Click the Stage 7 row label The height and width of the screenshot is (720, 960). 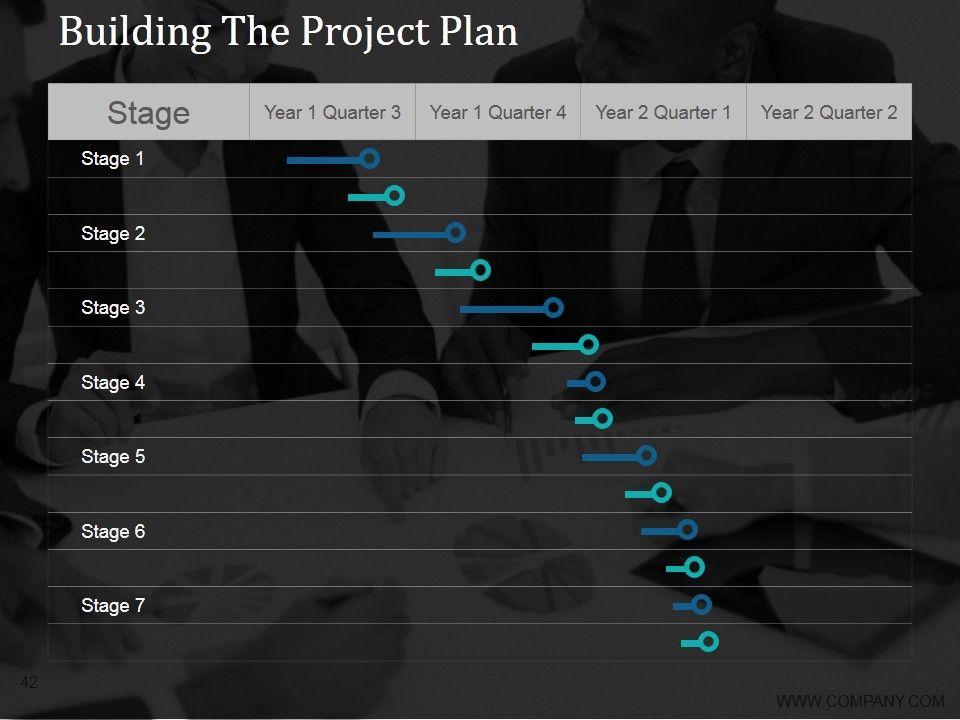click(113, 605)
